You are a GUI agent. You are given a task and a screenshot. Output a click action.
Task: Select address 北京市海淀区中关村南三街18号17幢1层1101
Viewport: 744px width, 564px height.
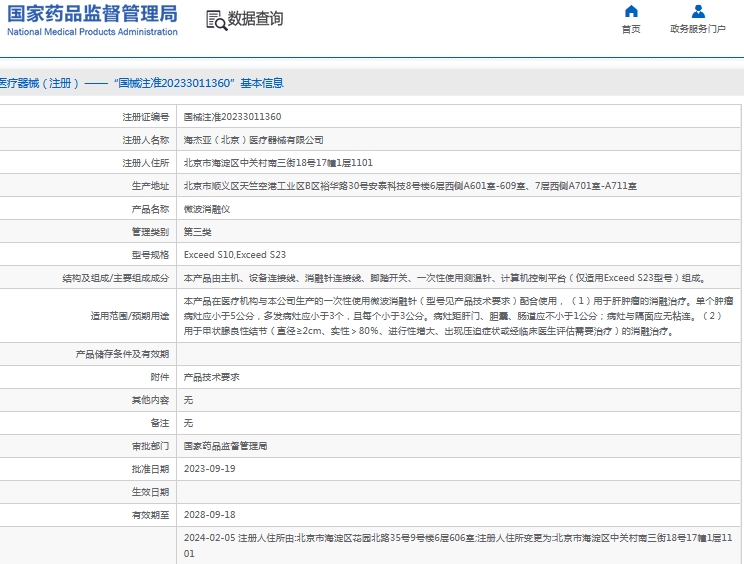click(x=278, y=163)
